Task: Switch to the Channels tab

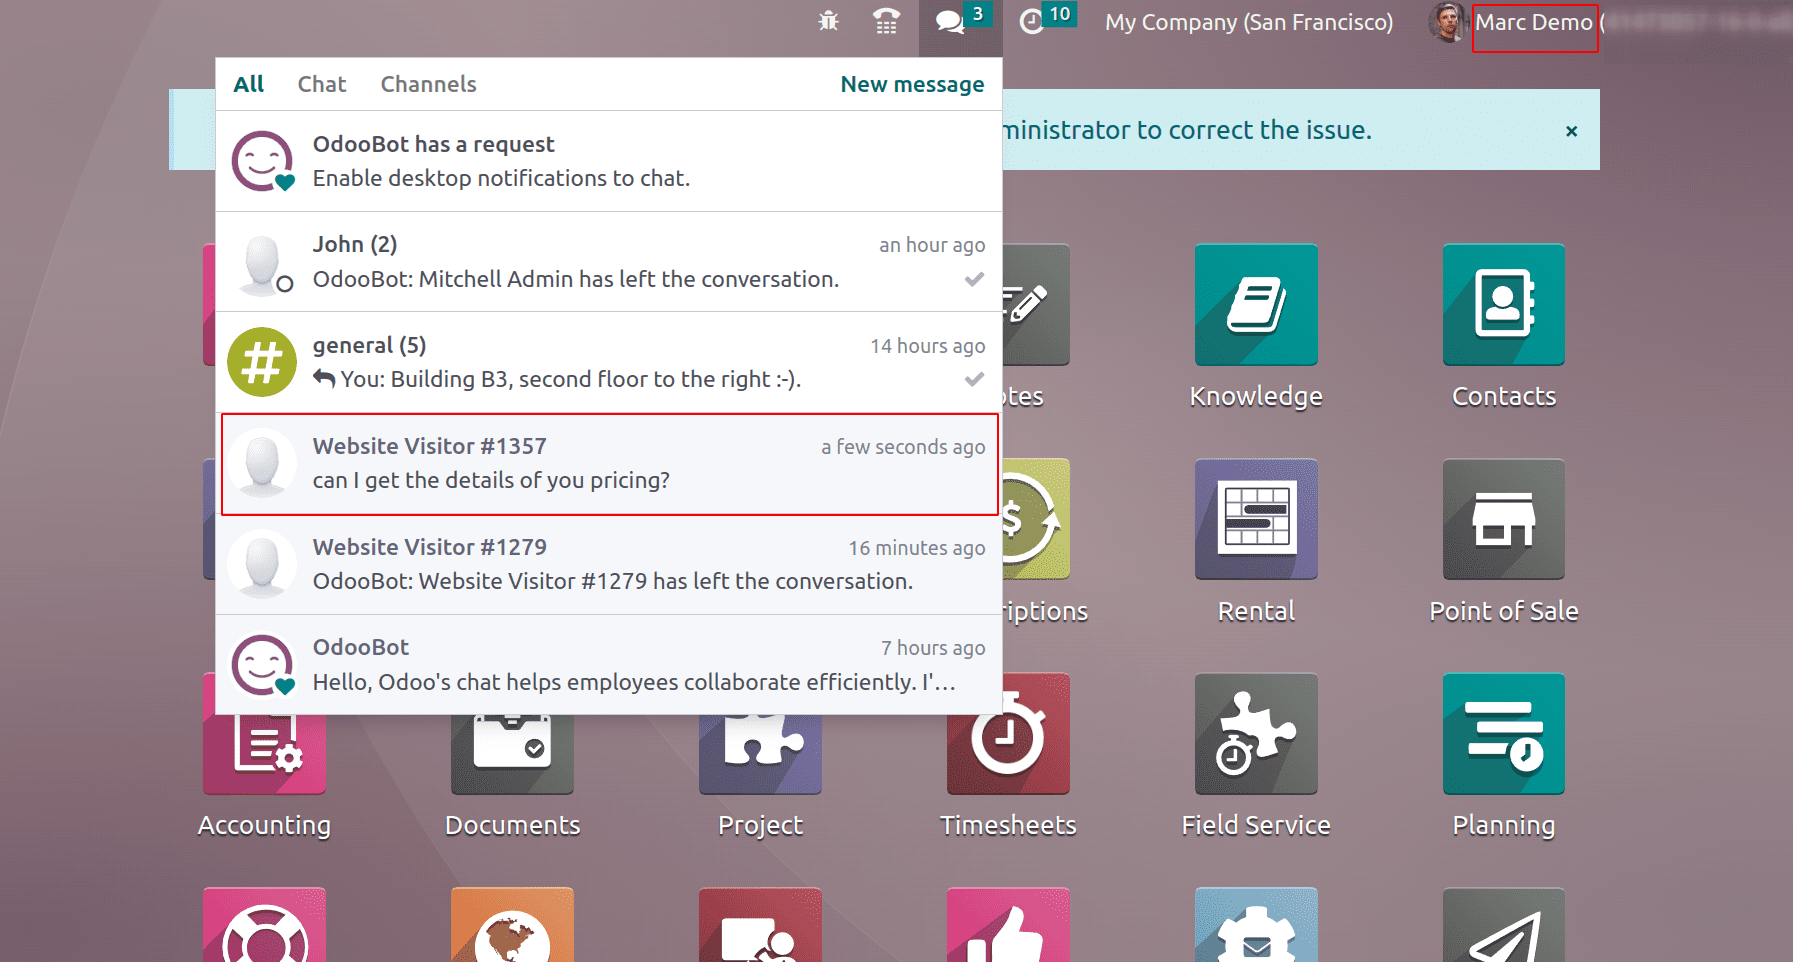Action: (x=428, y=84)
